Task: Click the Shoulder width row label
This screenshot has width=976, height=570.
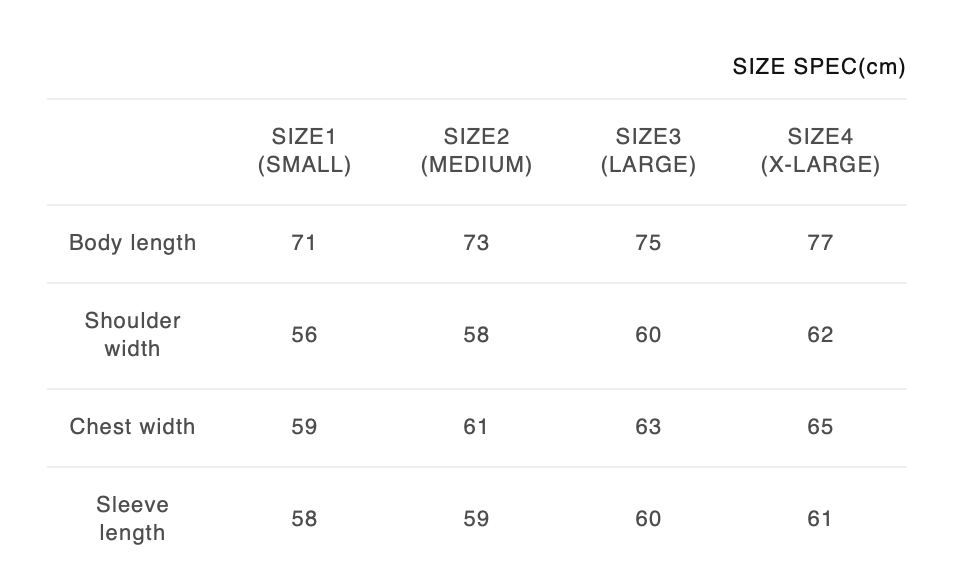Action: click(132, 335)
